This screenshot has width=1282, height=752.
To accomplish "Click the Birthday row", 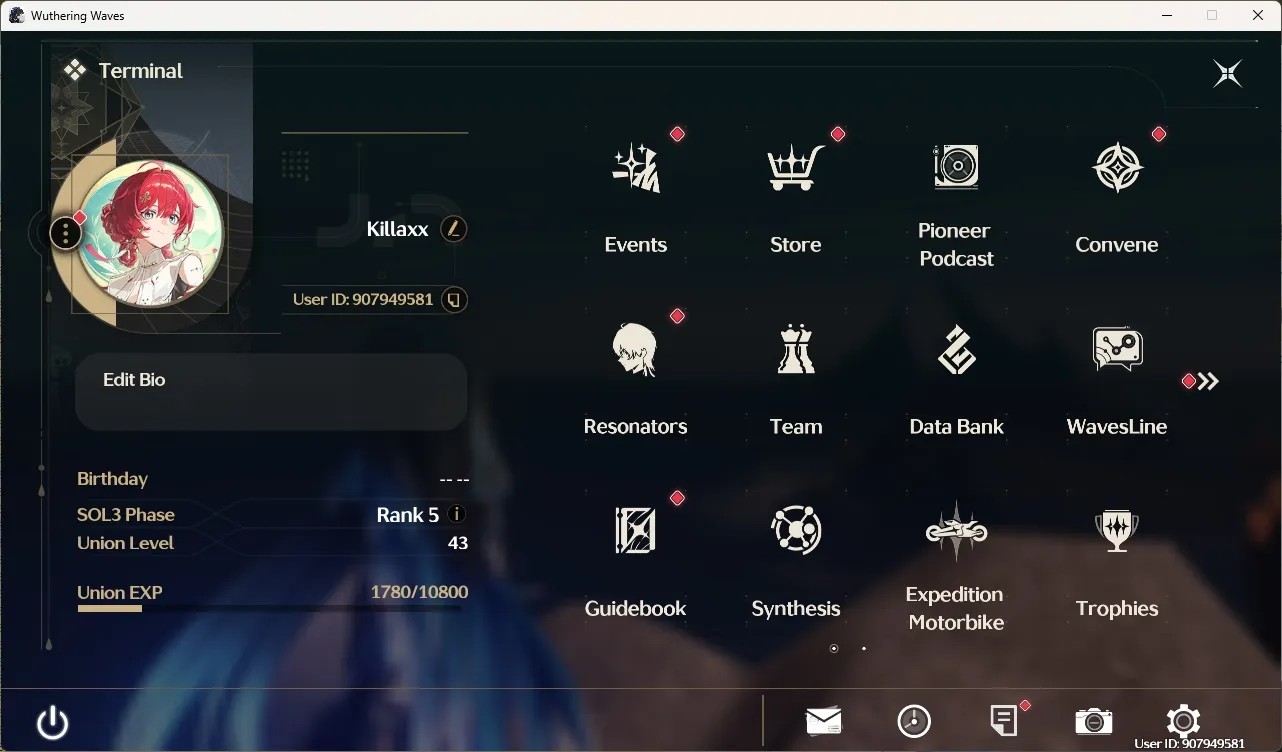I will pos(273,479).
